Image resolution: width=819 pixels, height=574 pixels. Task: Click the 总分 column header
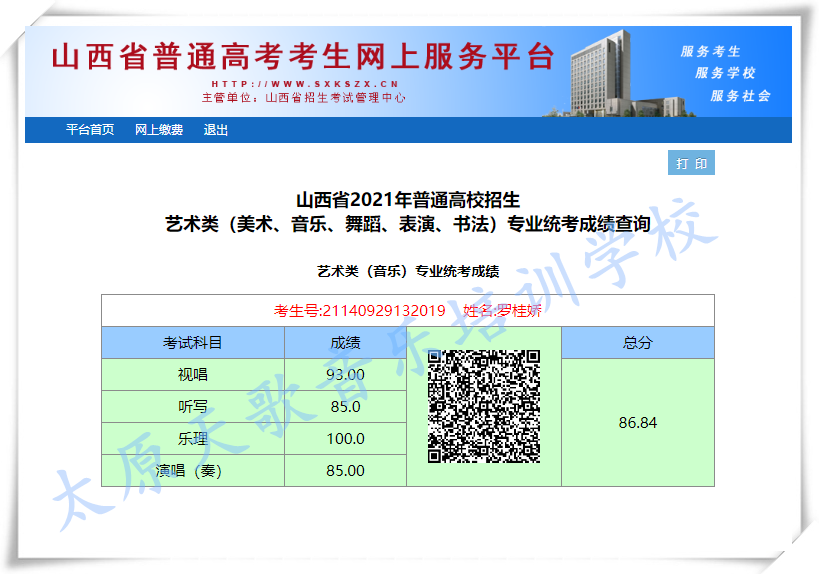[x=638, y=343]
